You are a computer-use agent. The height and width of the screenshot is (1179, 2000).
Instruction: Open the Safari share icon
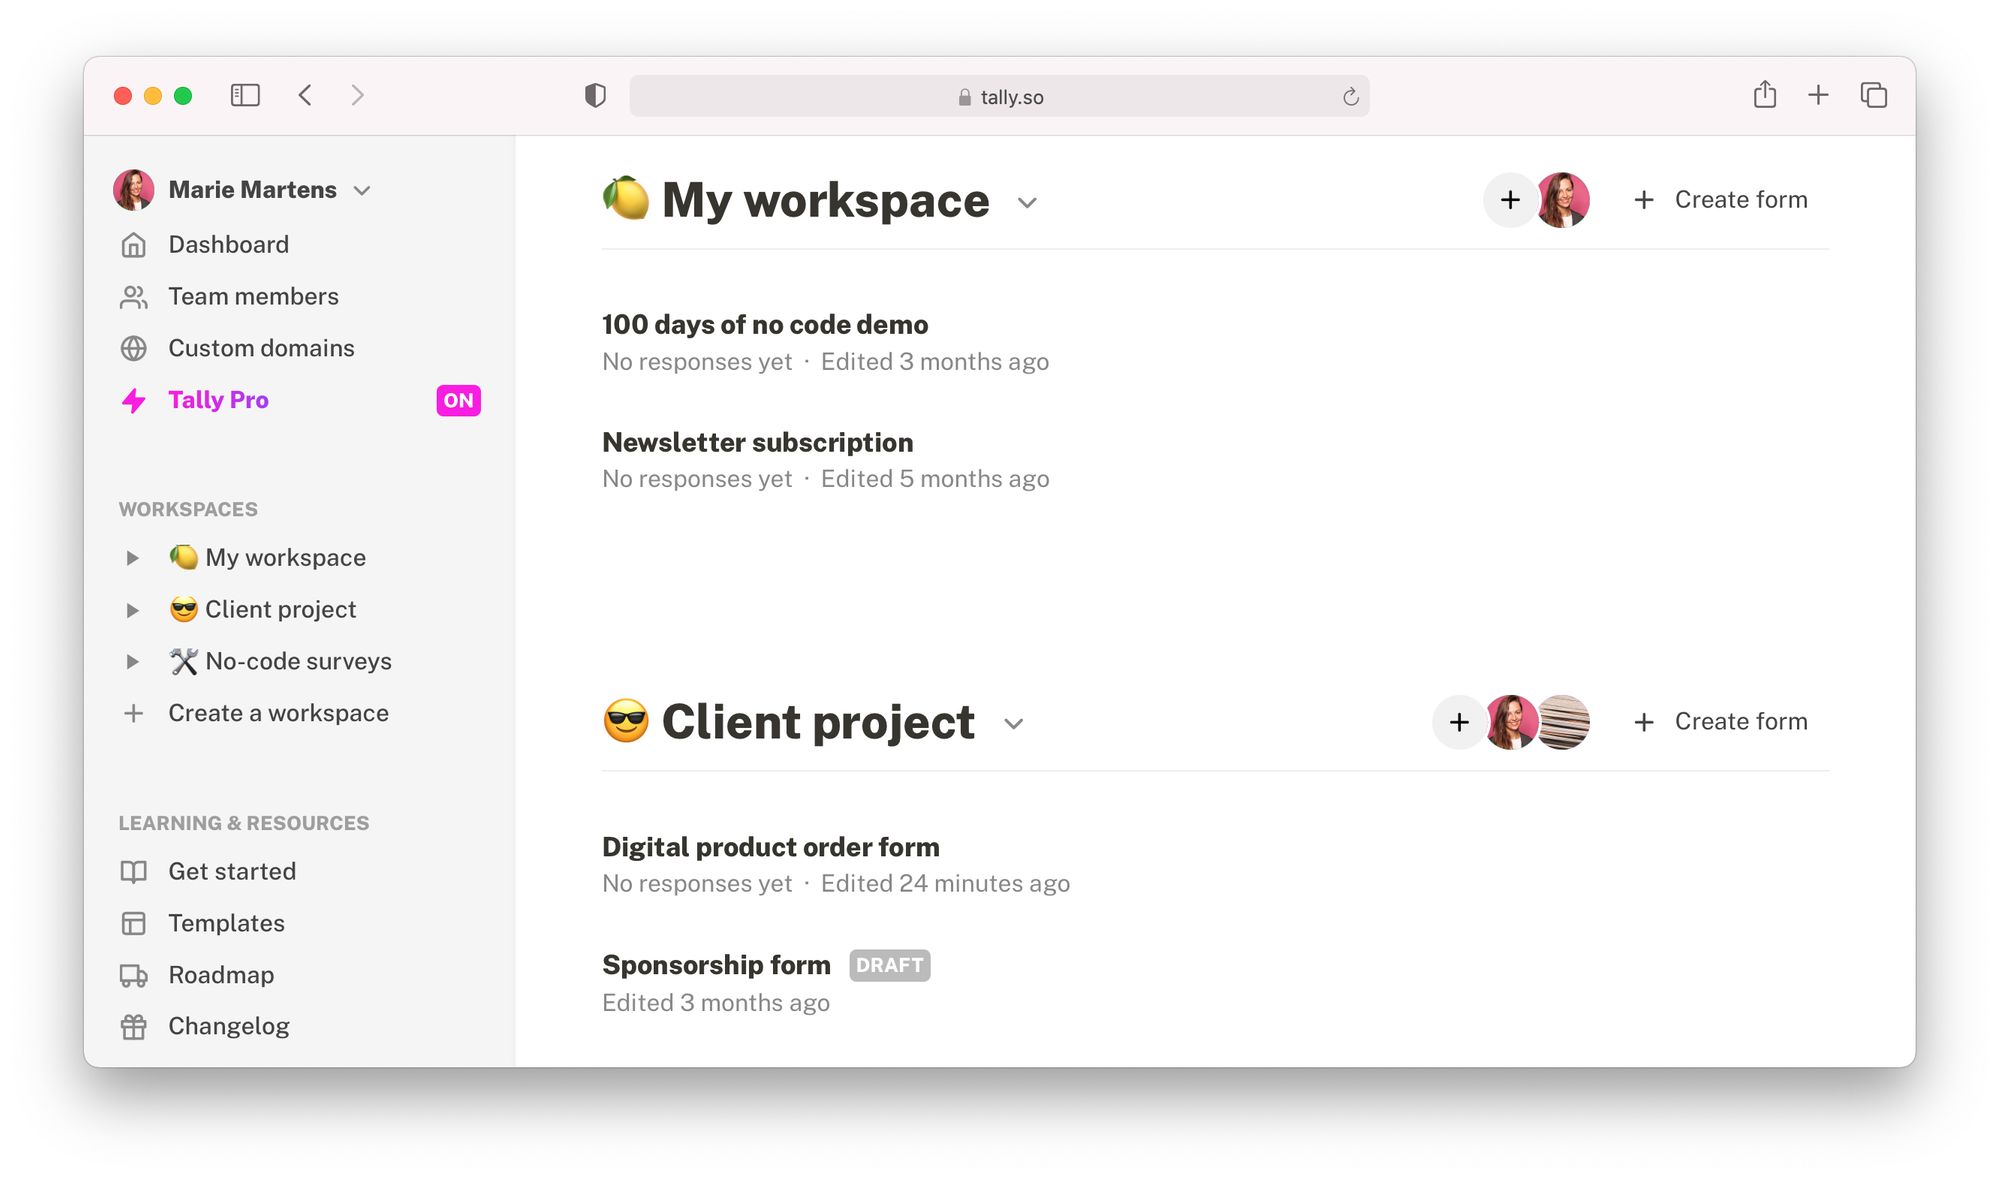pyautogui.click(x=1765, y=95)
